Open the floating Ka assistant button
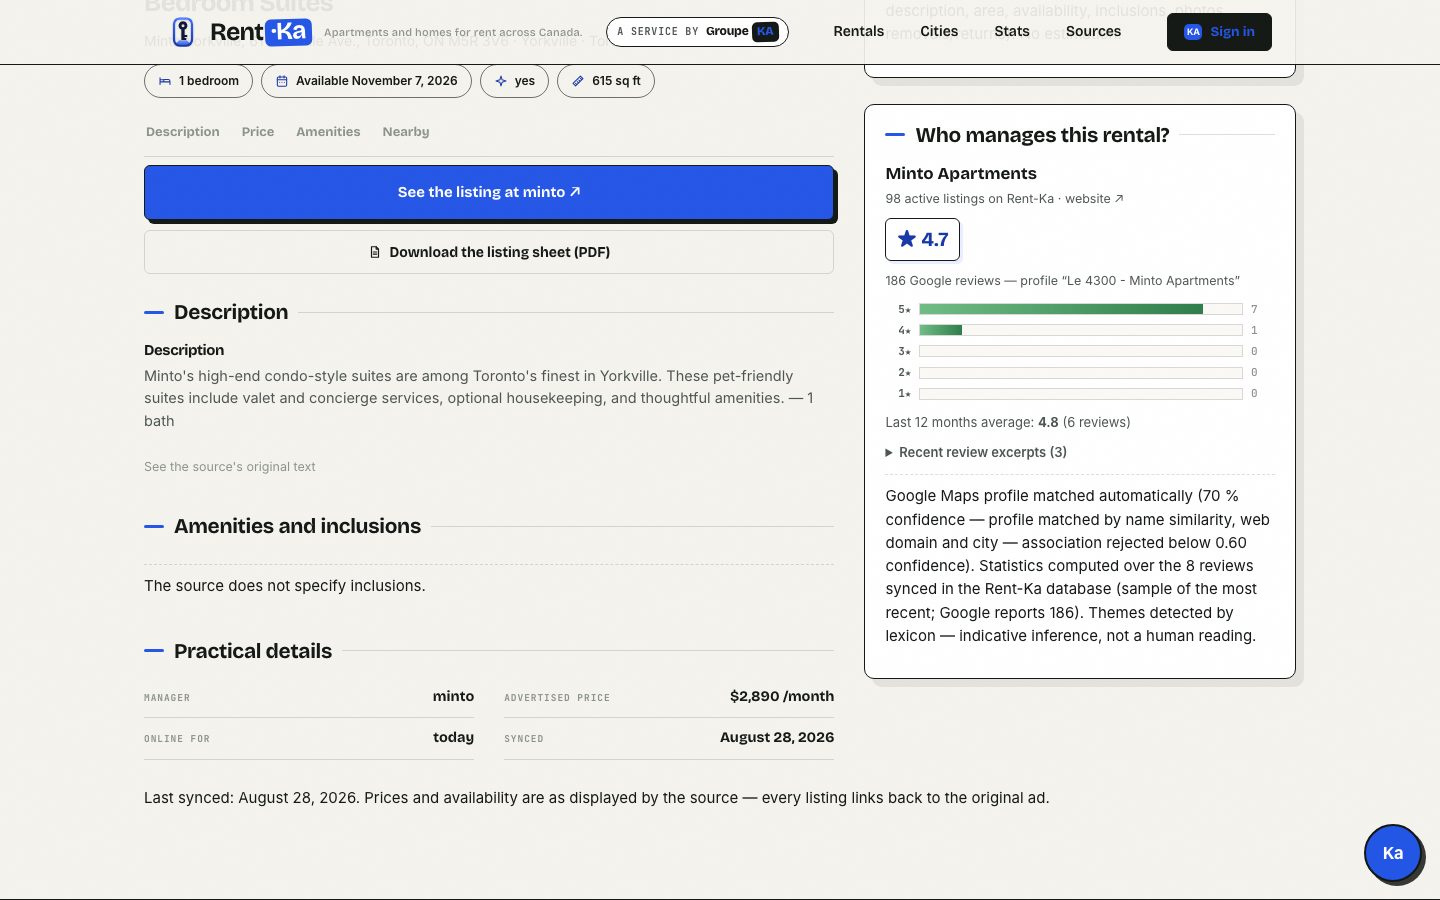Image resolution: width=1440 pixels, height=900 pixels. point(1393,853)
